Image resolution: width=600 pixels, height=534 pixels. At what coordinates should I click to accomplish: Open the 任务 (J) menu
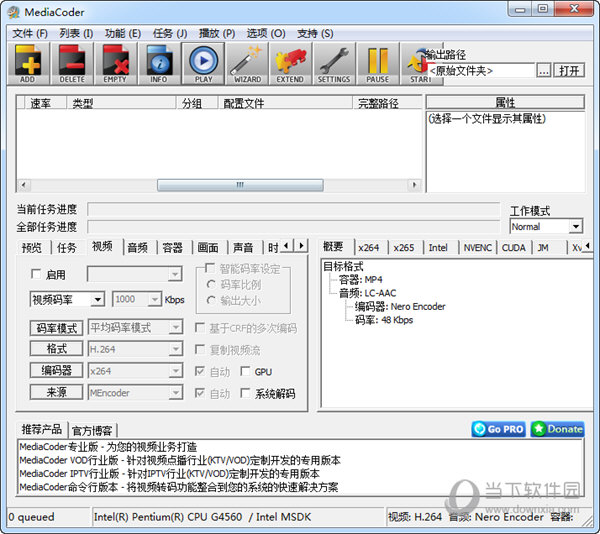pos(170,34)
